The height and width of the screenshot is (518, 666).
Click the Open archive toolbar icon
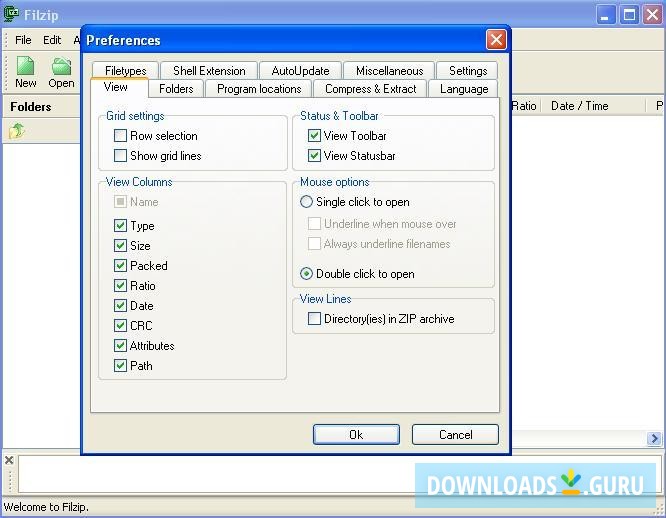click(x=61, y=72)
